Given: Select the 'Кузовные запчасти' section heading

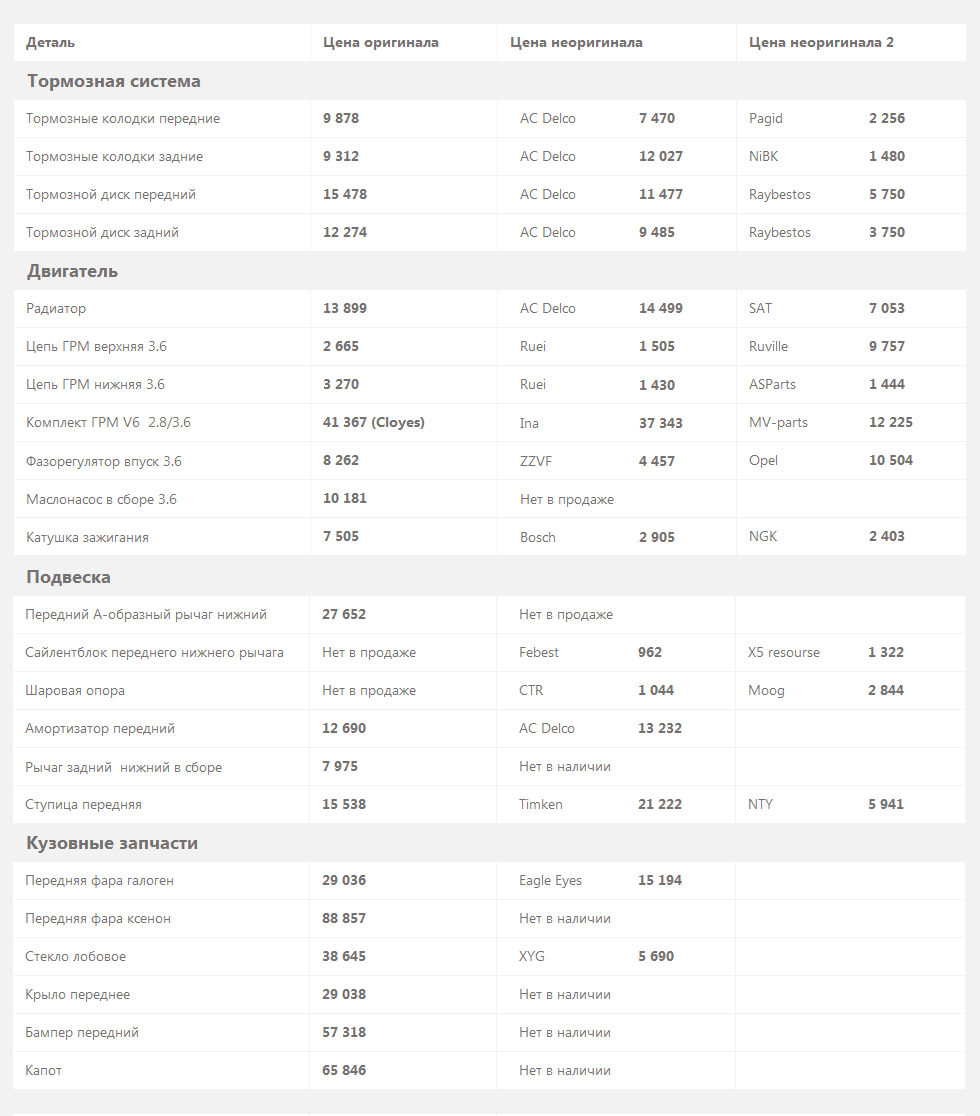Looking at the screenshot, I should [x=112, y=843].
